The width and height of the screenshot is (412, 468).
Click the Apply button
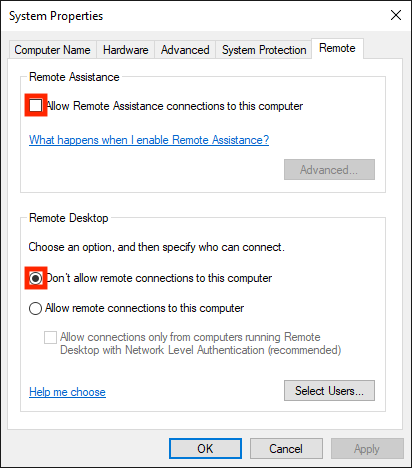(367, 449)
